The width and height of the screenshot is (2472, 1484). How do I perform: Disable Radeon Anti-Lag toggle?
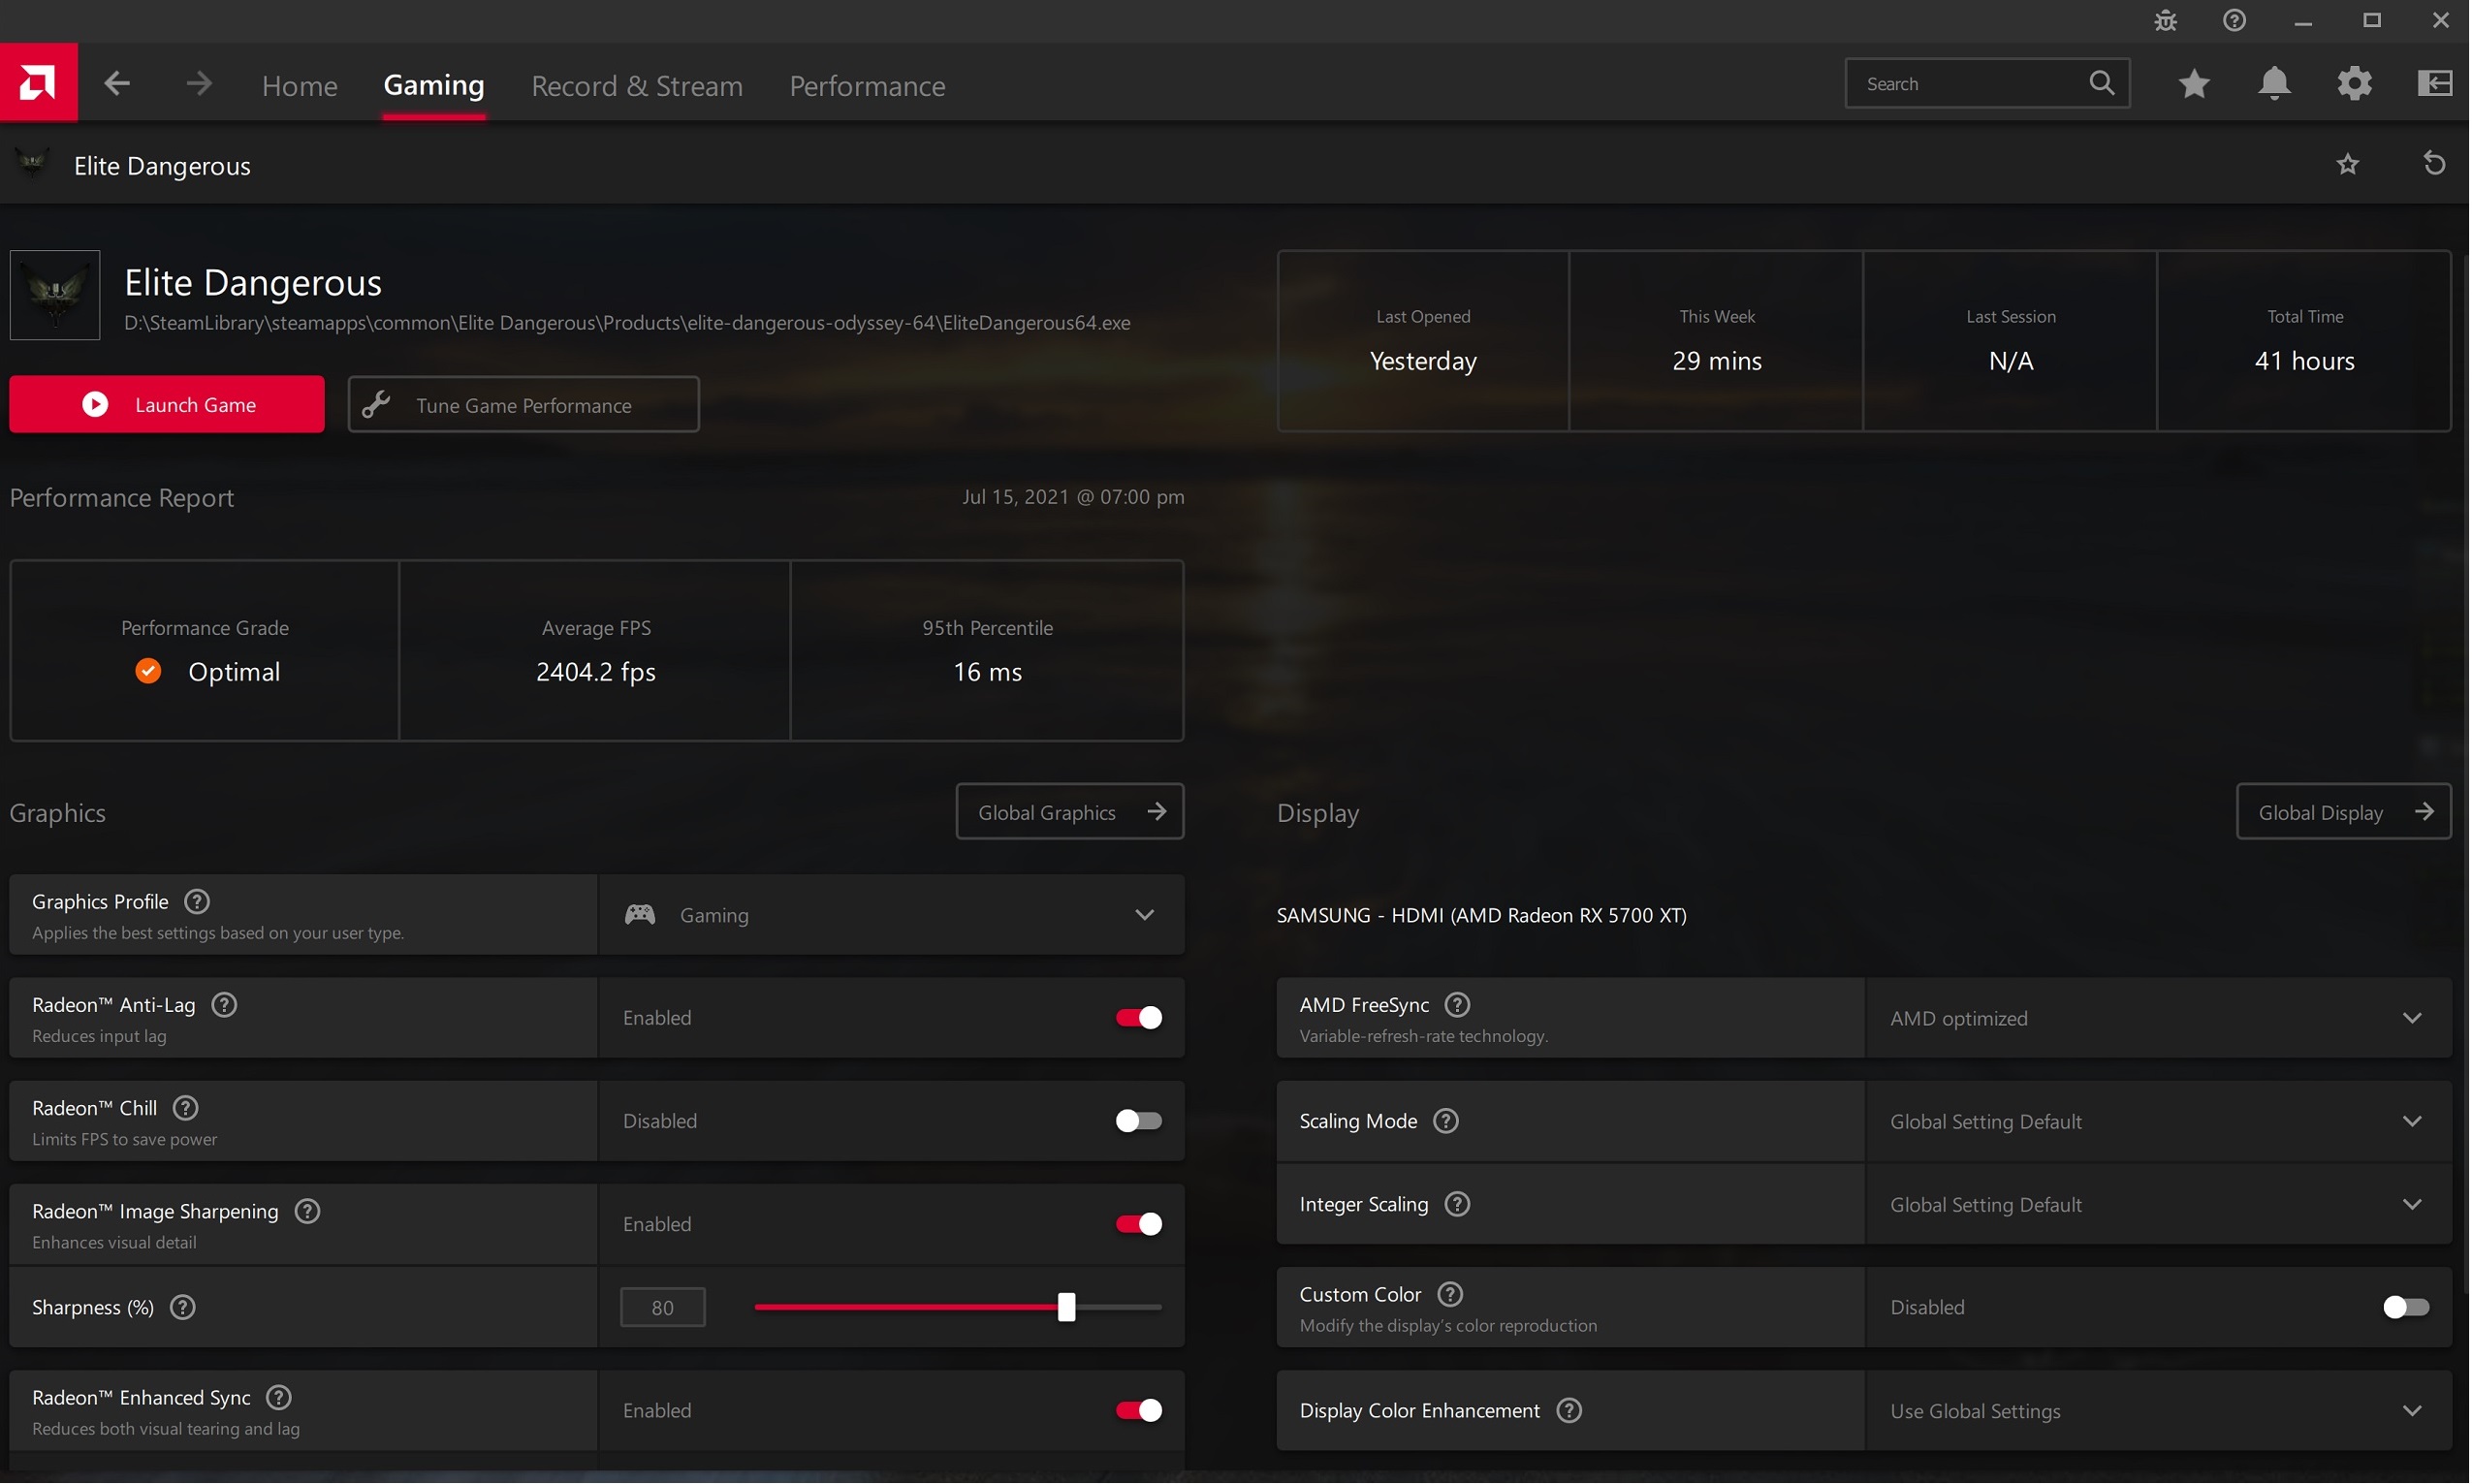[x=1139, y=1018]
